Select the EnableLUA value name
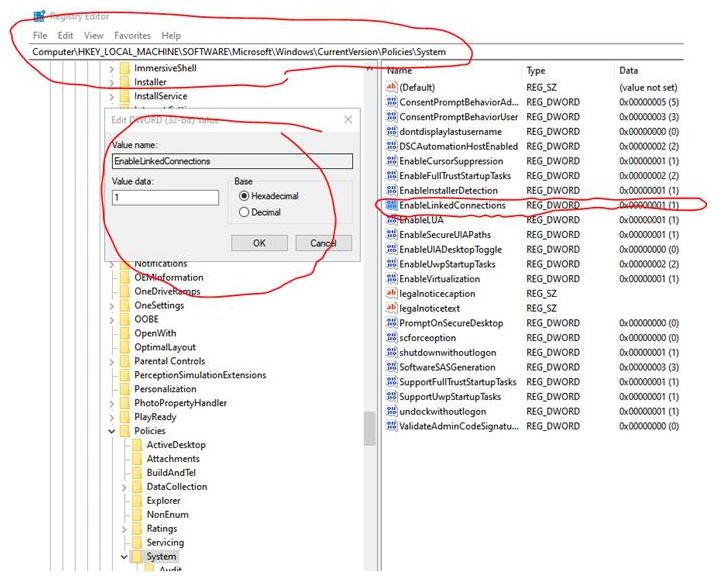Screen dimensions: 727x579 [421, 220]
